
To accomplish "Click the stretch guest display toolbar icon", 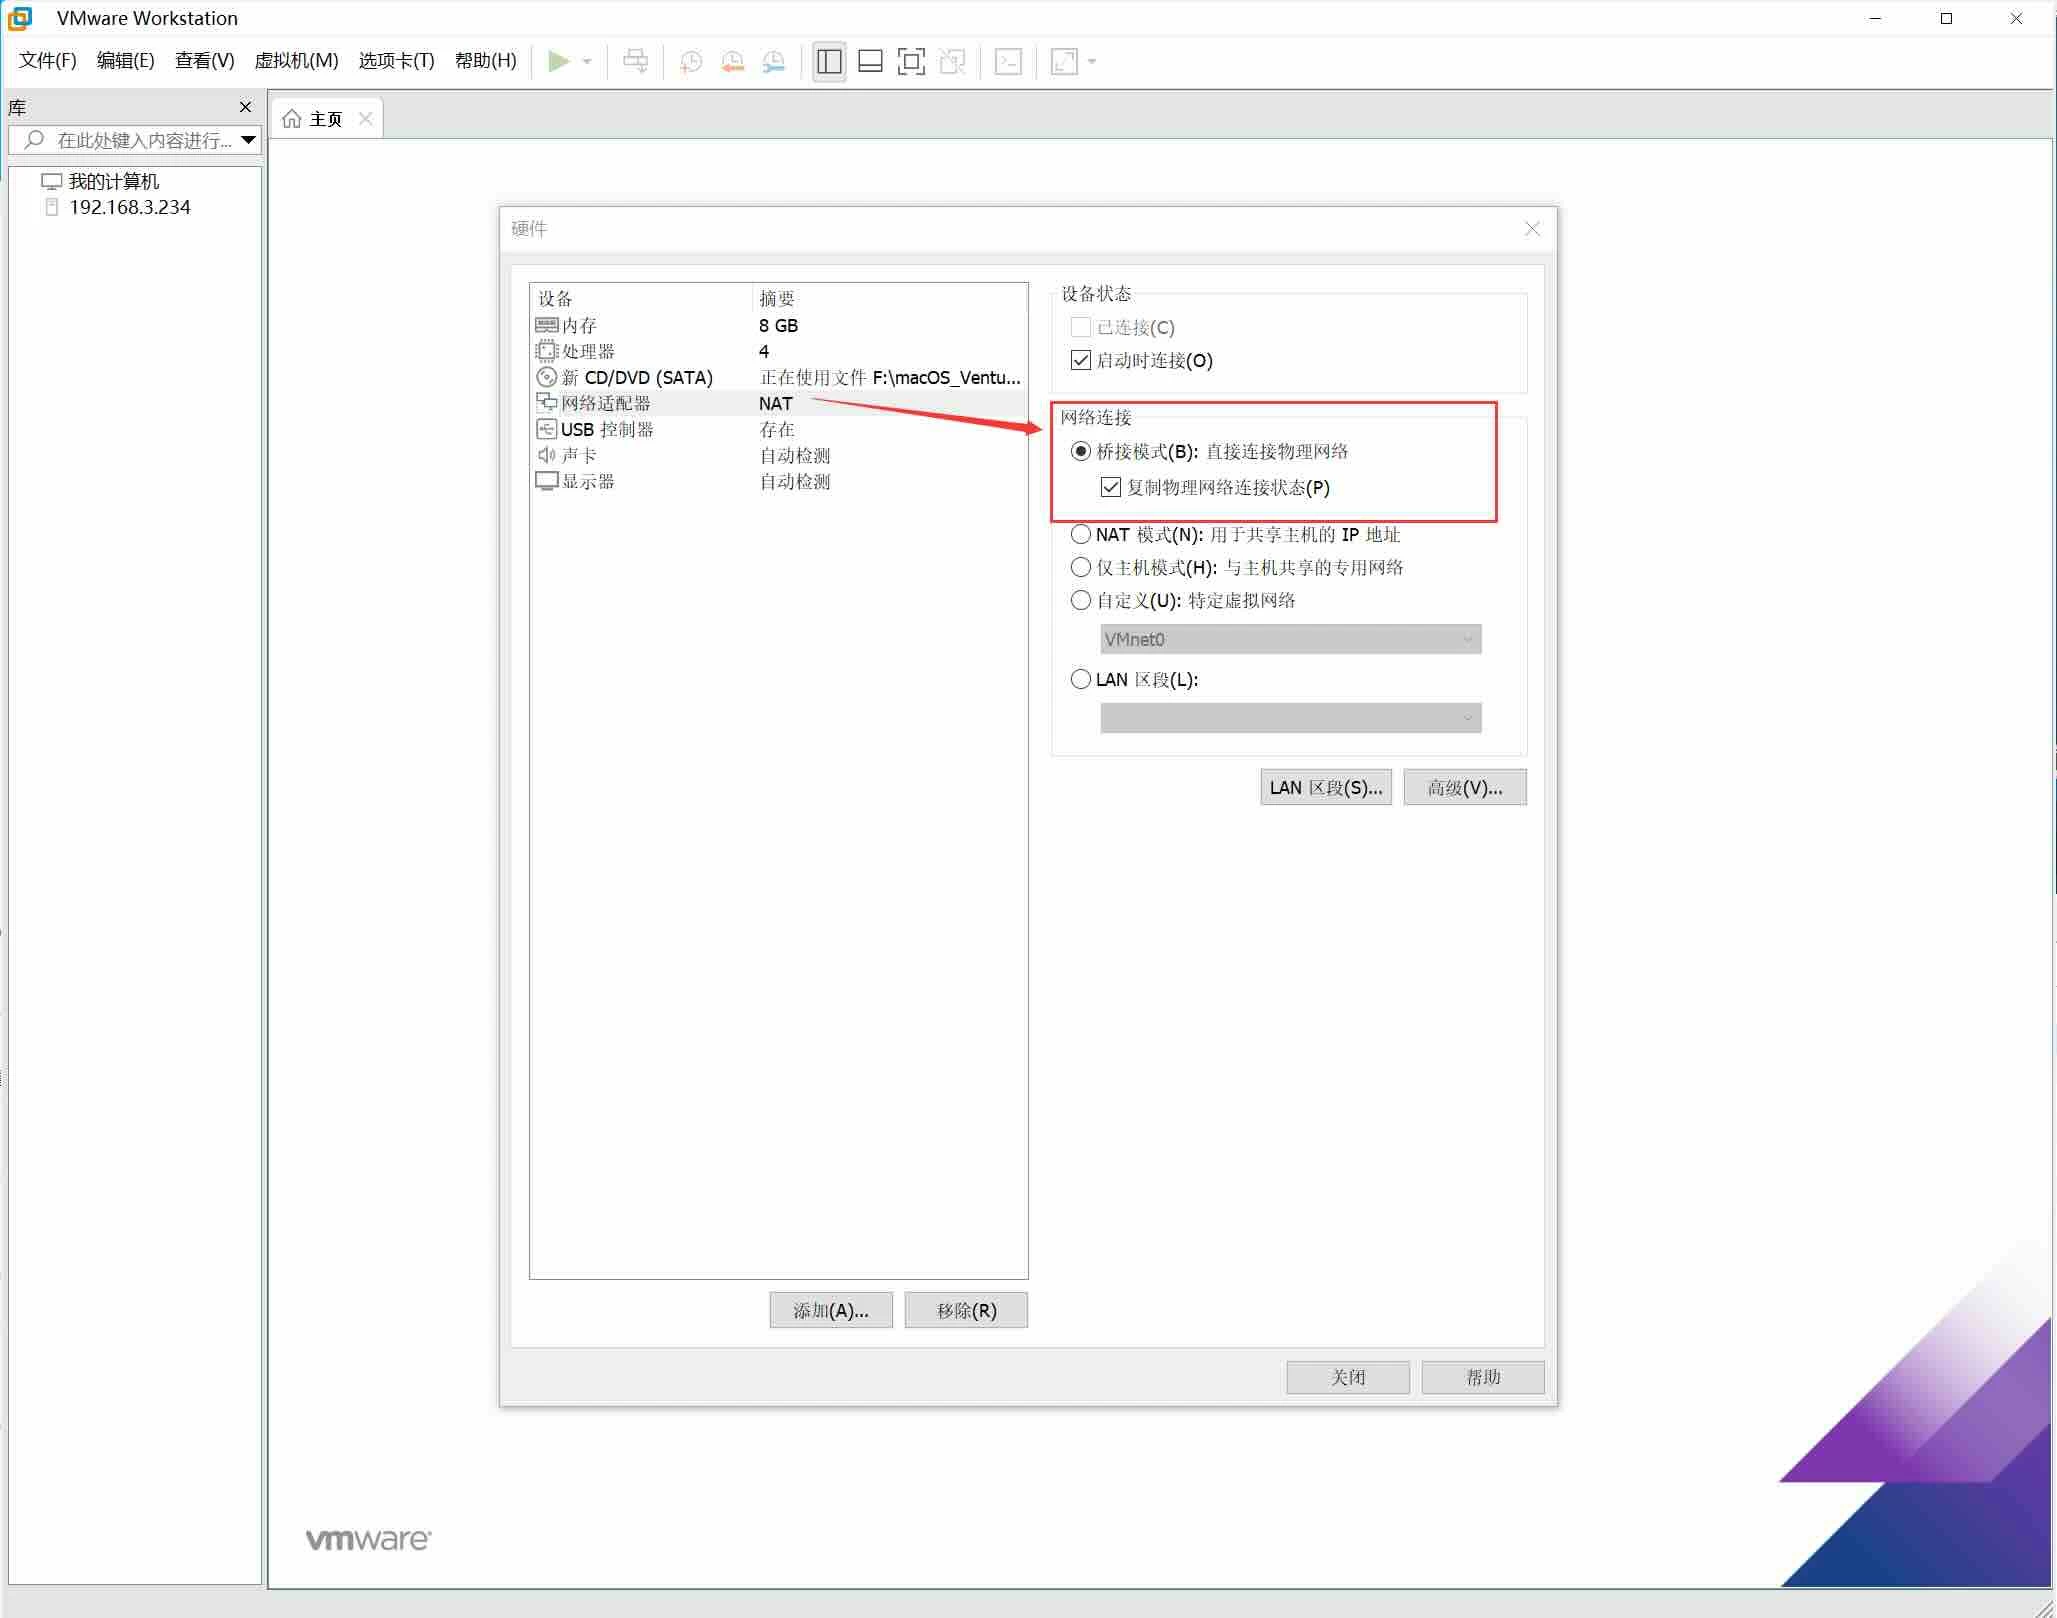I will coord(1064,61).
